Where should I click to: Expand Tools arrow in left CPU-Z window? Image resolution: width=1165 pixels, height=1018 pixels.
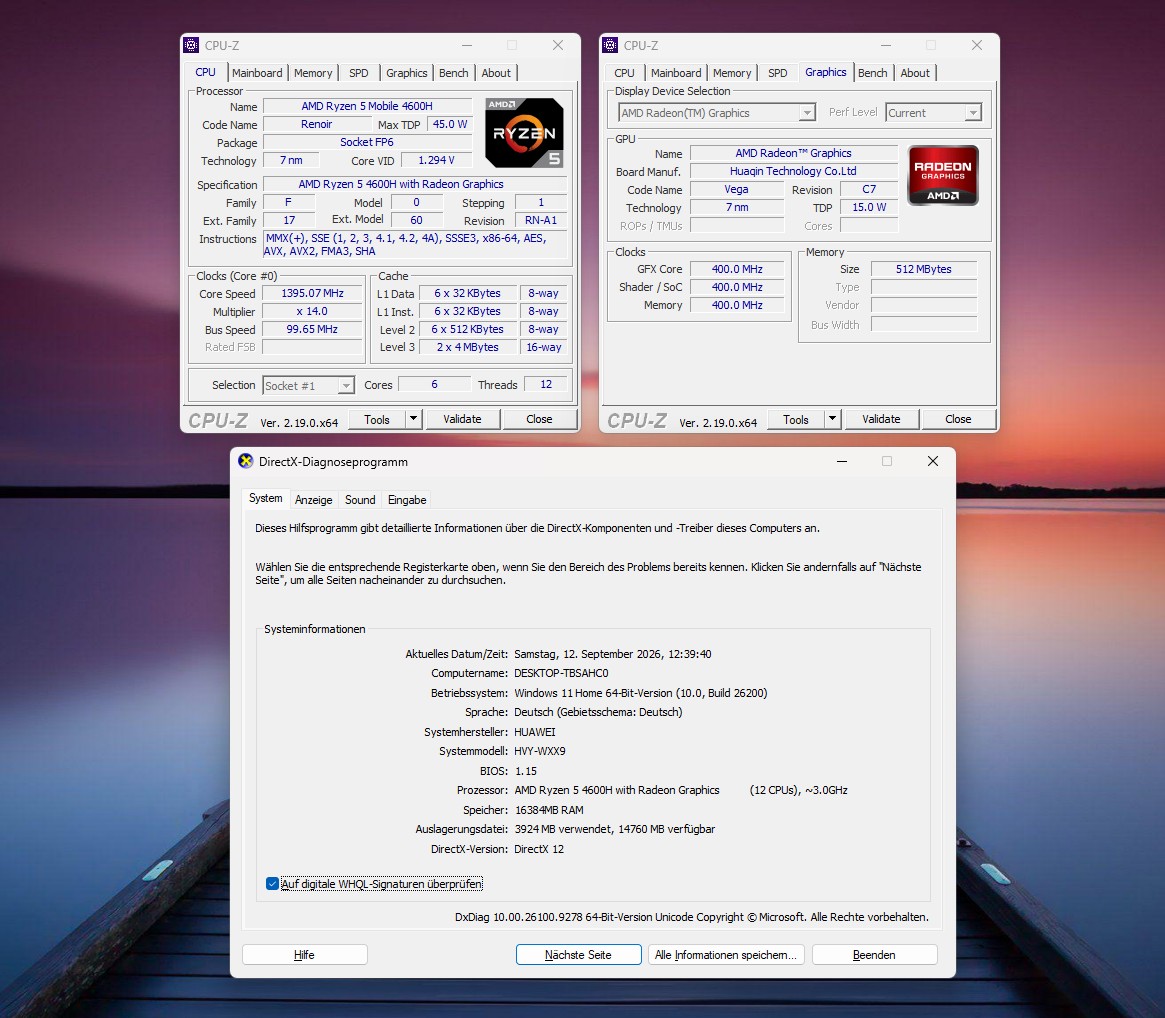click(414, 419)
